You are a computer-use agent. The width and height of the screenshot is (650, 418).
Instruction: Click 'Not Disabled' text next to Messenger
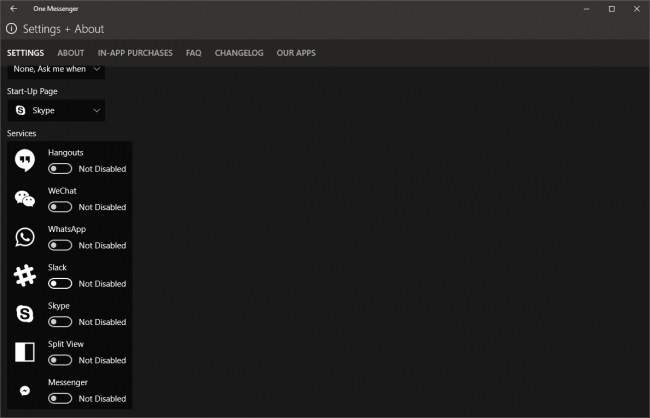coord(102,399)
